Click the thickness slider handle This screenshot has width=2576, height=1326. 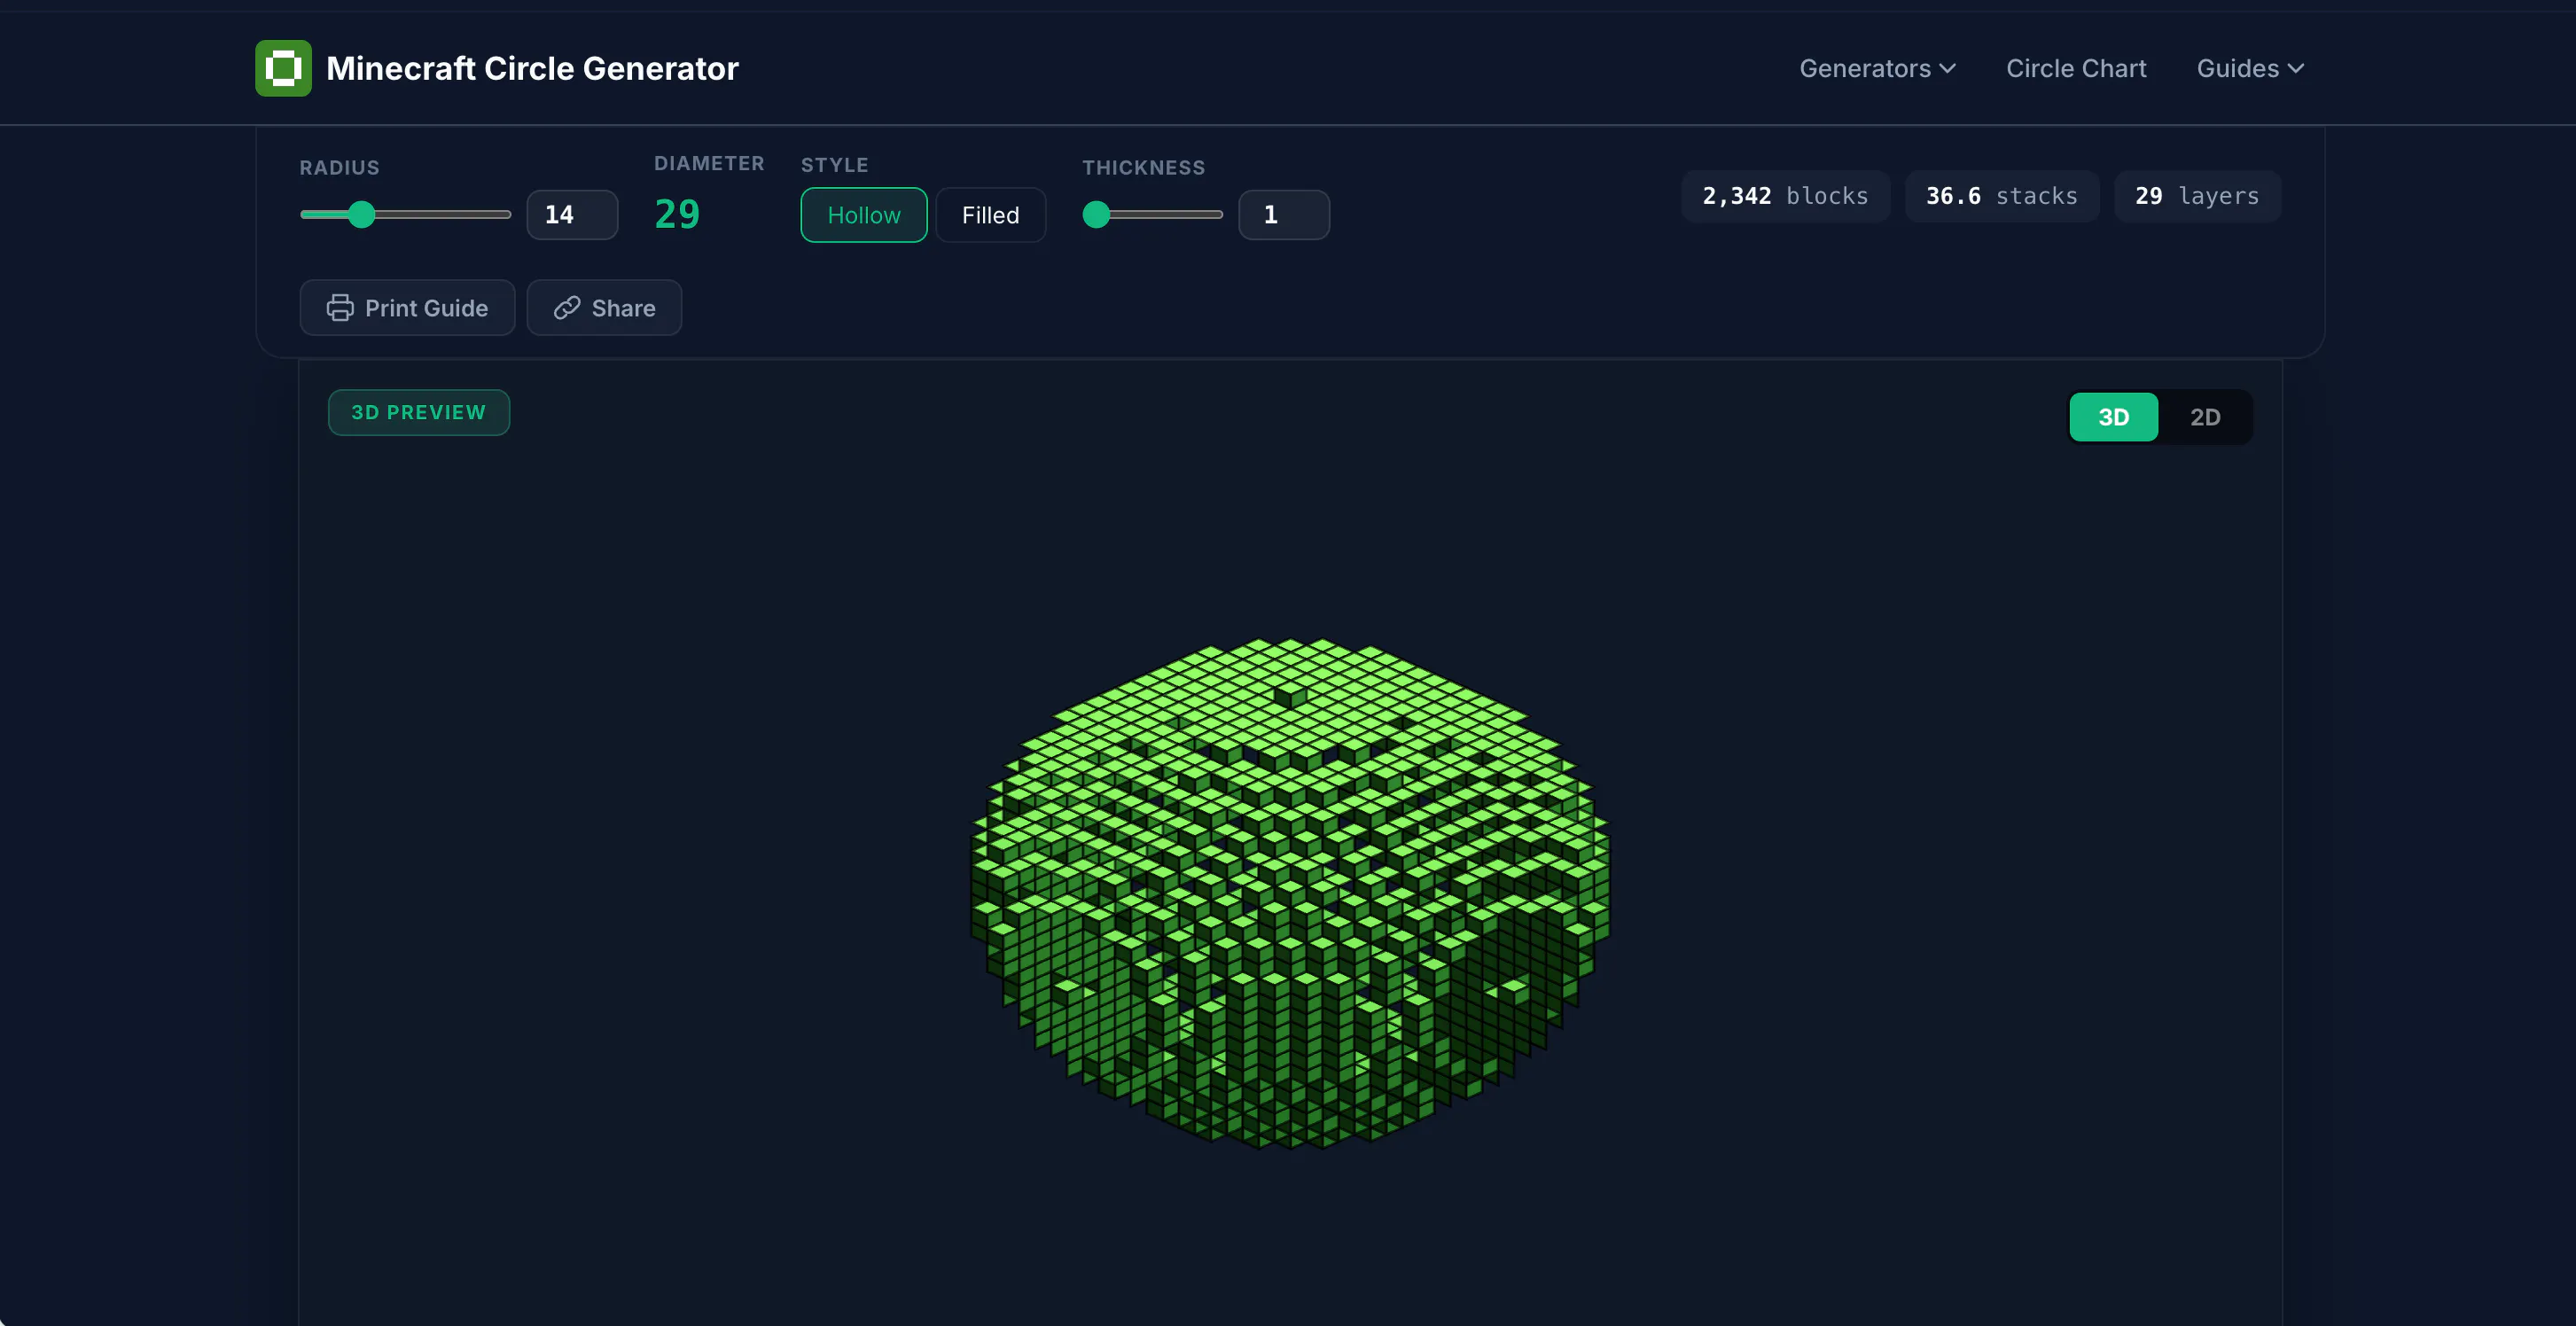tap(1097, 214)
